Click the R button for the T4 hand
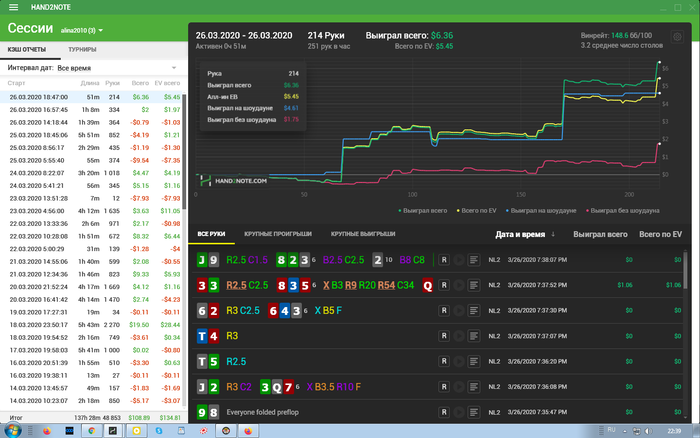The height and width of the screenshot is (438, 700). click(444, 336)
